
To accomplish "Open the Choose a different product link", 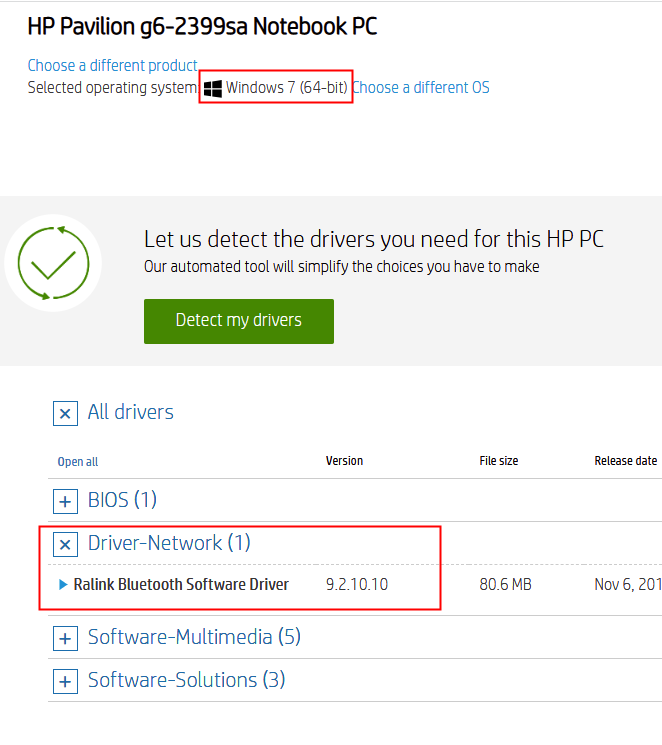I will click(x=113, y=66).
